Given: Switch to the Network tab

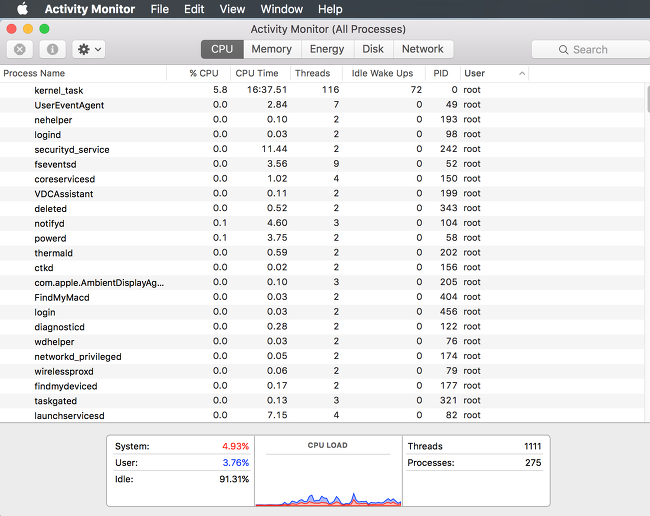Looking at the screenshot, I should [423, 49].
